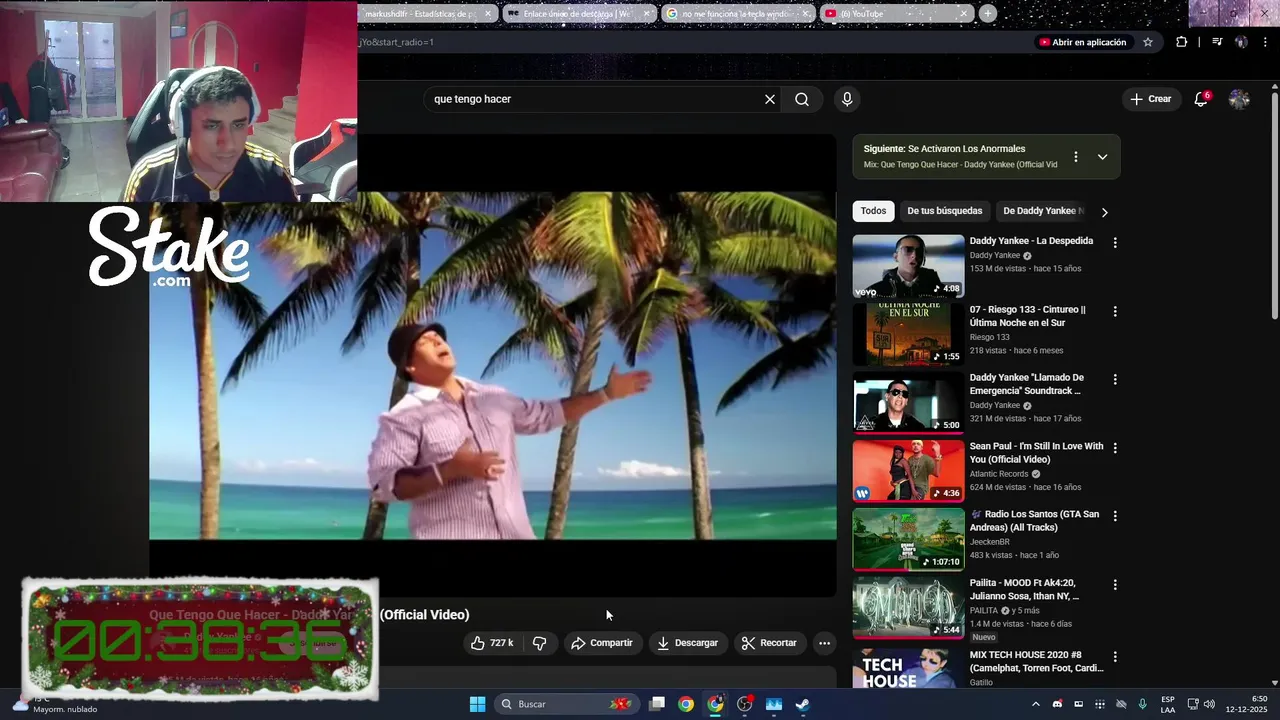Switch ESP LAA input language
Viewport: 1280px width, 720px height.
tap(1168, 704)
